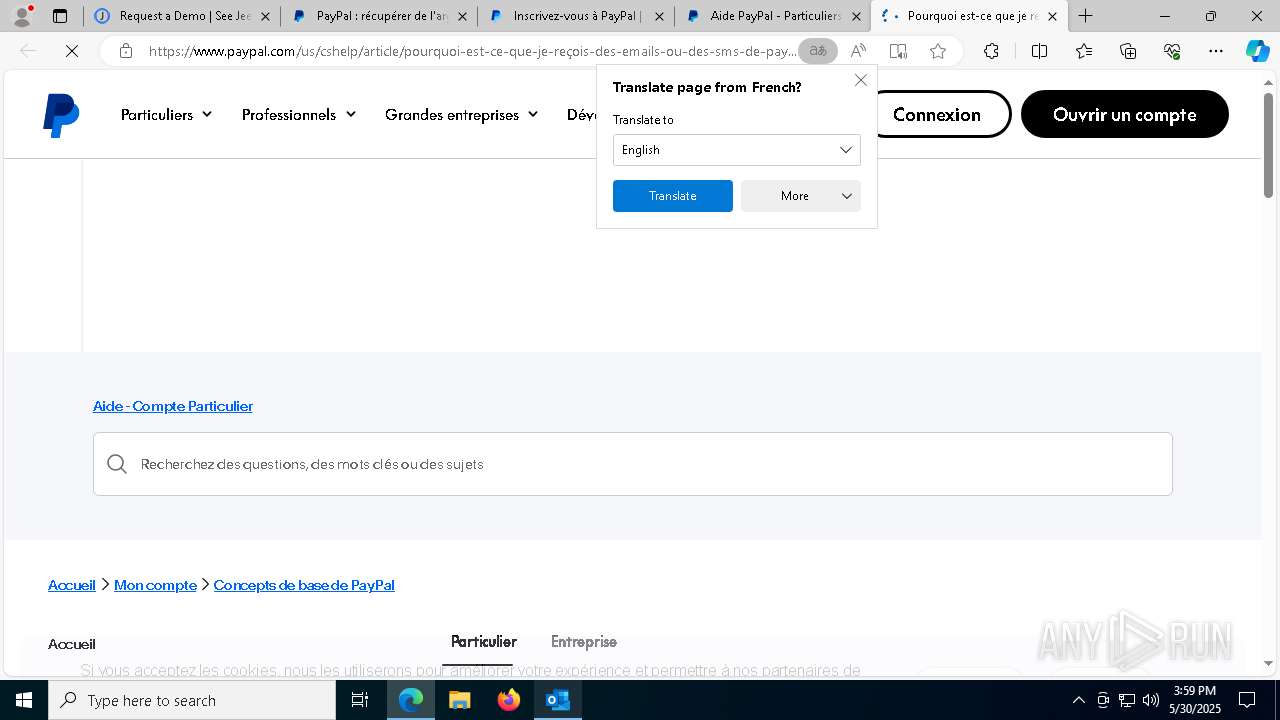Open browser essentials heart icon
This screenshot has height=720, width=1280.
coord(1172,51)
